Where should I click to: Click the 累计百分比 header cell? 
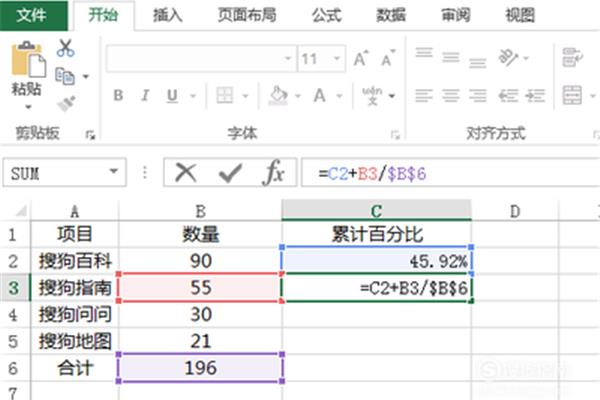(377, 234)
